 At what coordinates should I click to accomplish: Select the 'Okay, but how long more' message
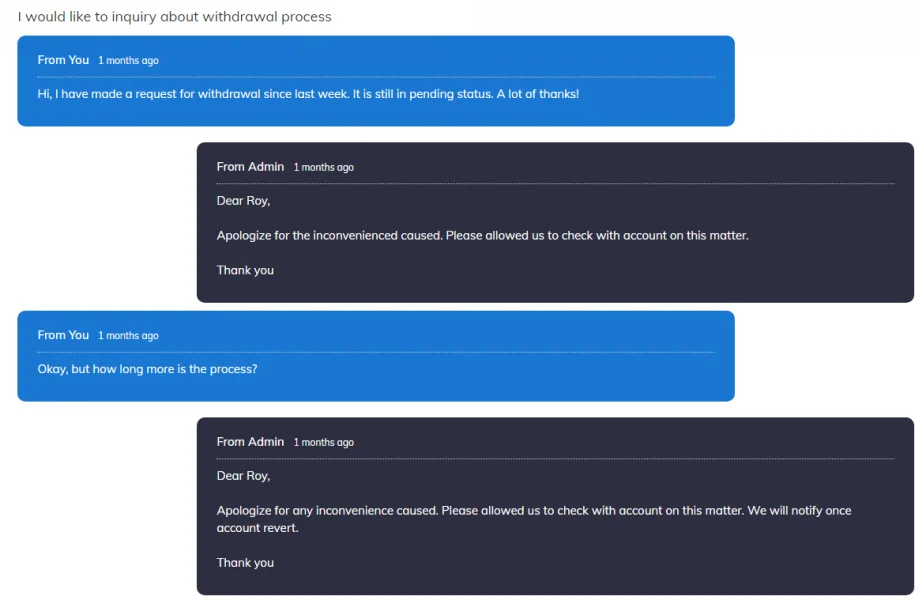click(147, 369)
